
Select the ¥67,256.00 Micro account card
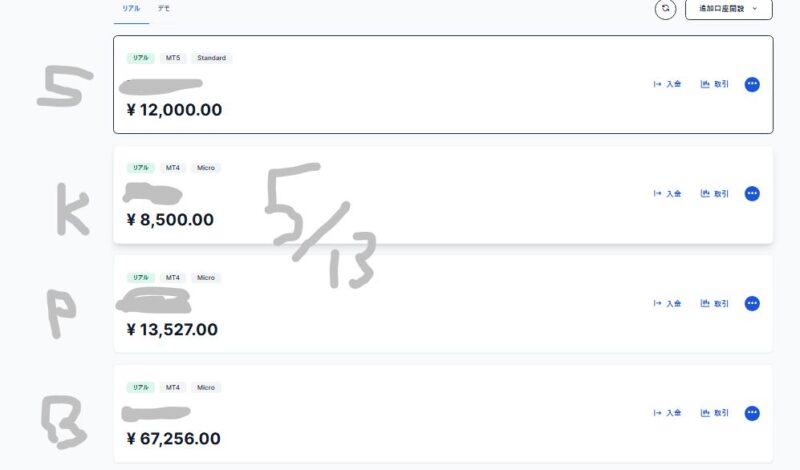coord(443,414)
